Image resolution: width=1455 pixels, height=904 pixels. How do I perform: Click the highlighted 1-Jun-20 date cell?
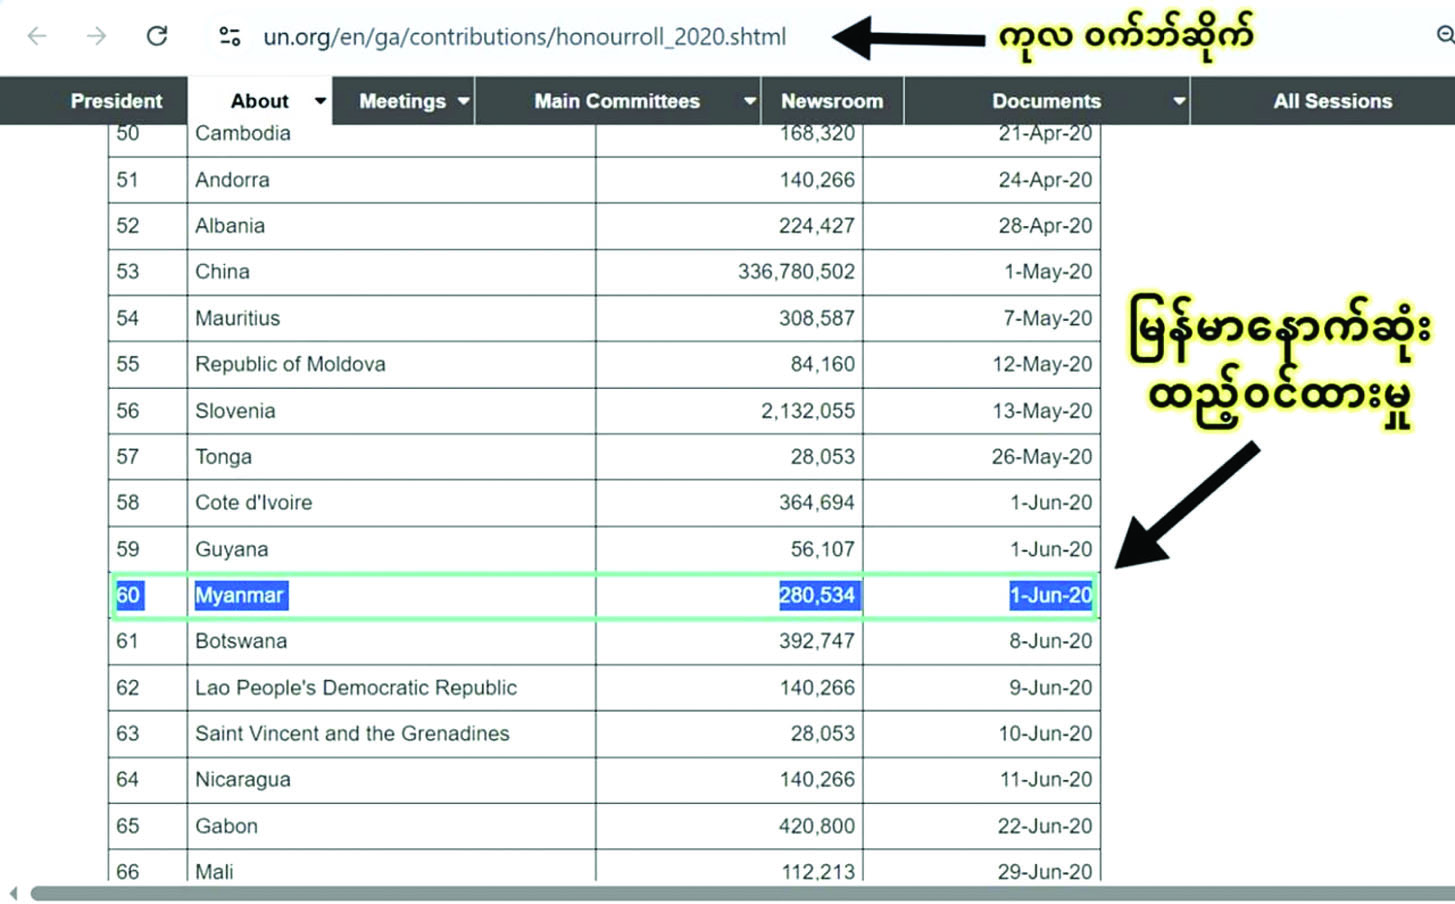[x=1050, y=595]
